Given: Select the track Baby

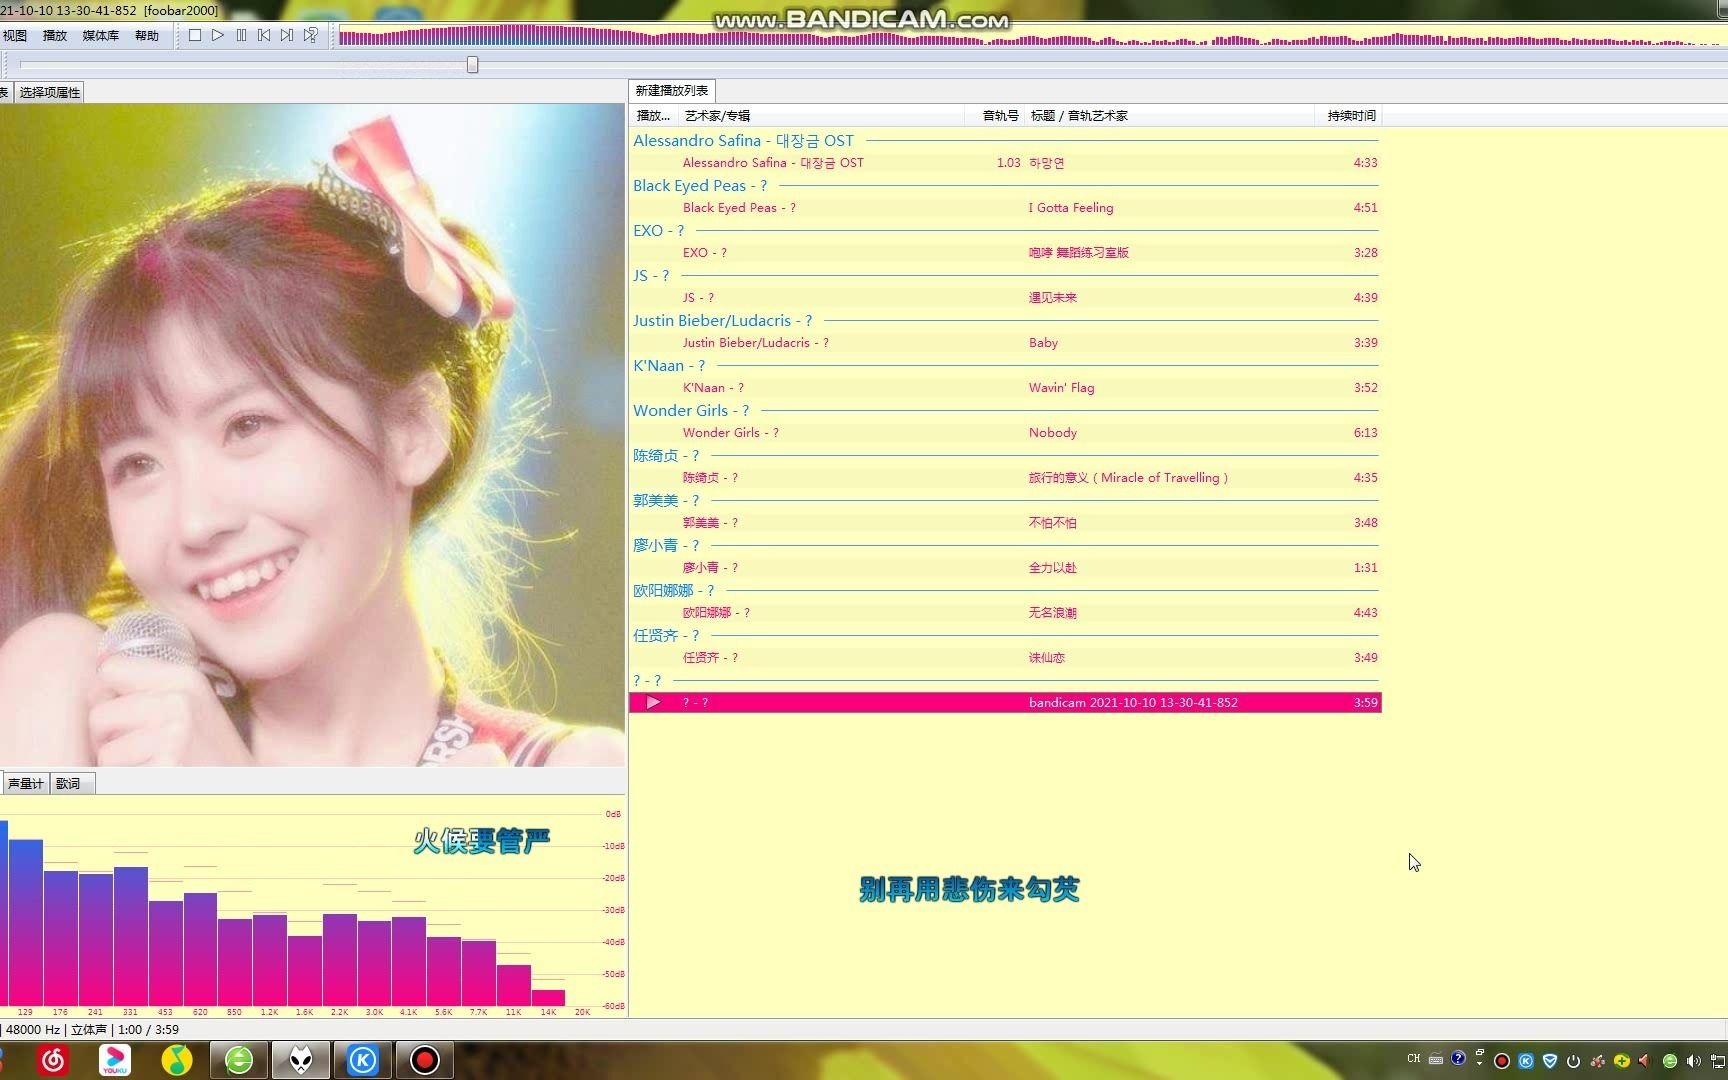Looking at the screenshot, I should tap(1005, 343).
